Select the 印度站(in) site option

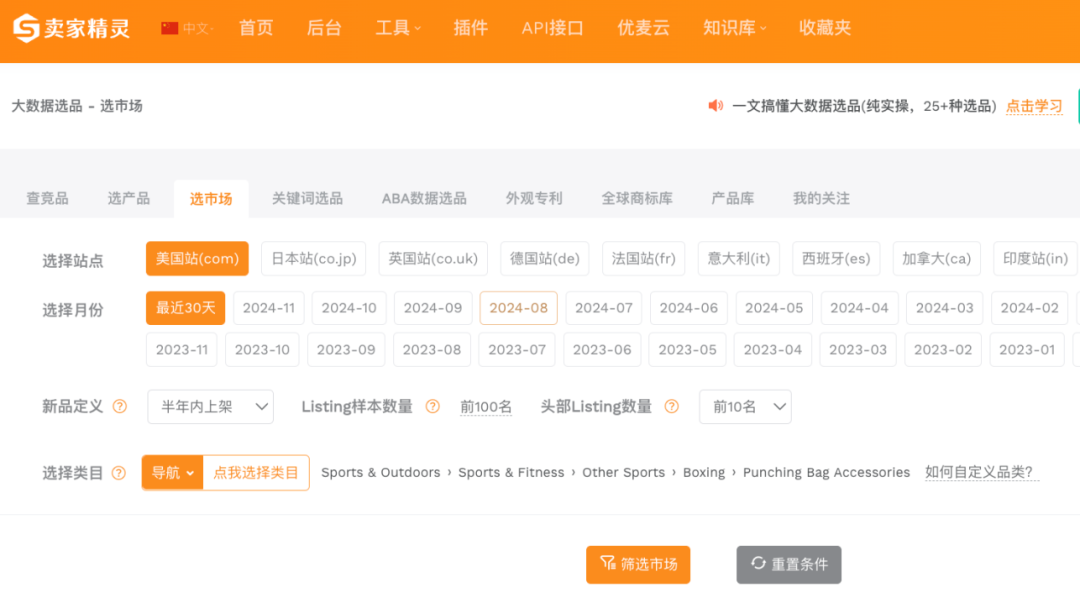pos(1035,258)
